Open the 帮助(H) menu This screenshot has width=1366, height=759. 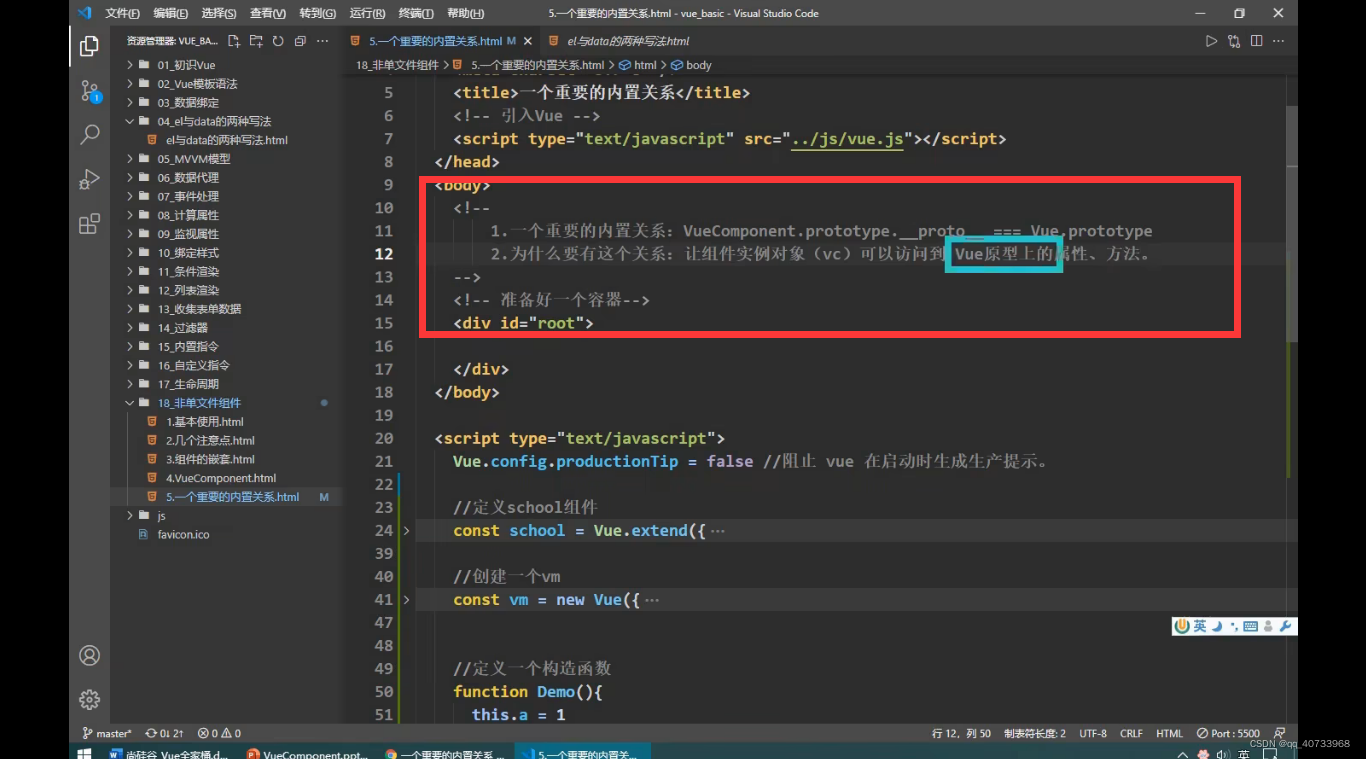[465, 13]
